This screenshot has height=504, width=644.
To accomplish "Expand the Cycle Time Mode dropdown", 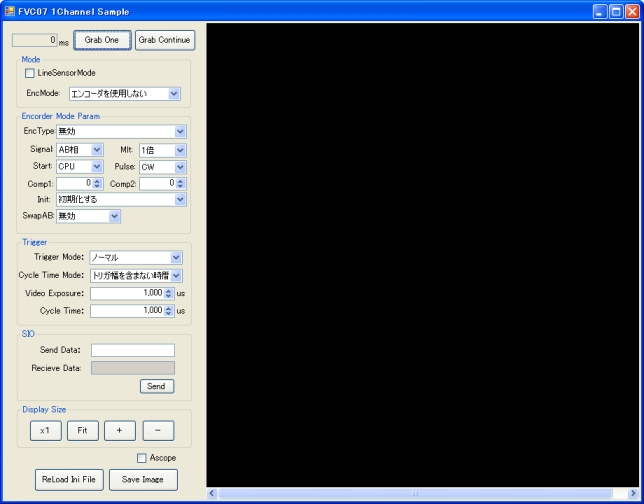I will [x=176, y=276].
